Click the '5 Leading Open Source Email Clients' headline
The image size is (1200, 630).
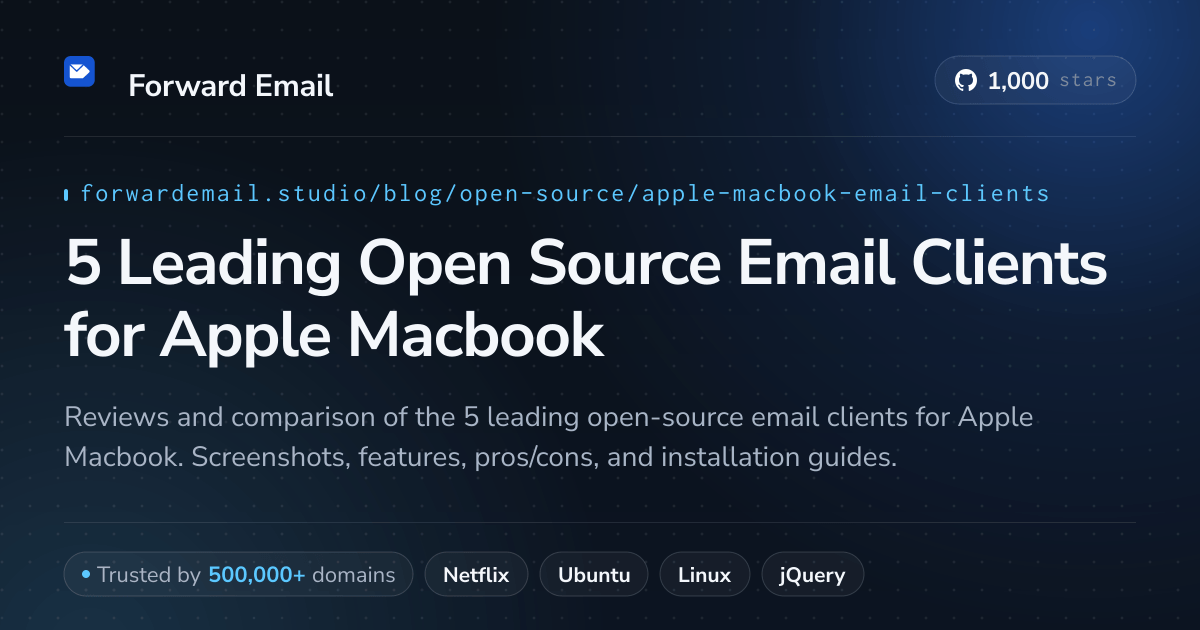tap(586, 300)
